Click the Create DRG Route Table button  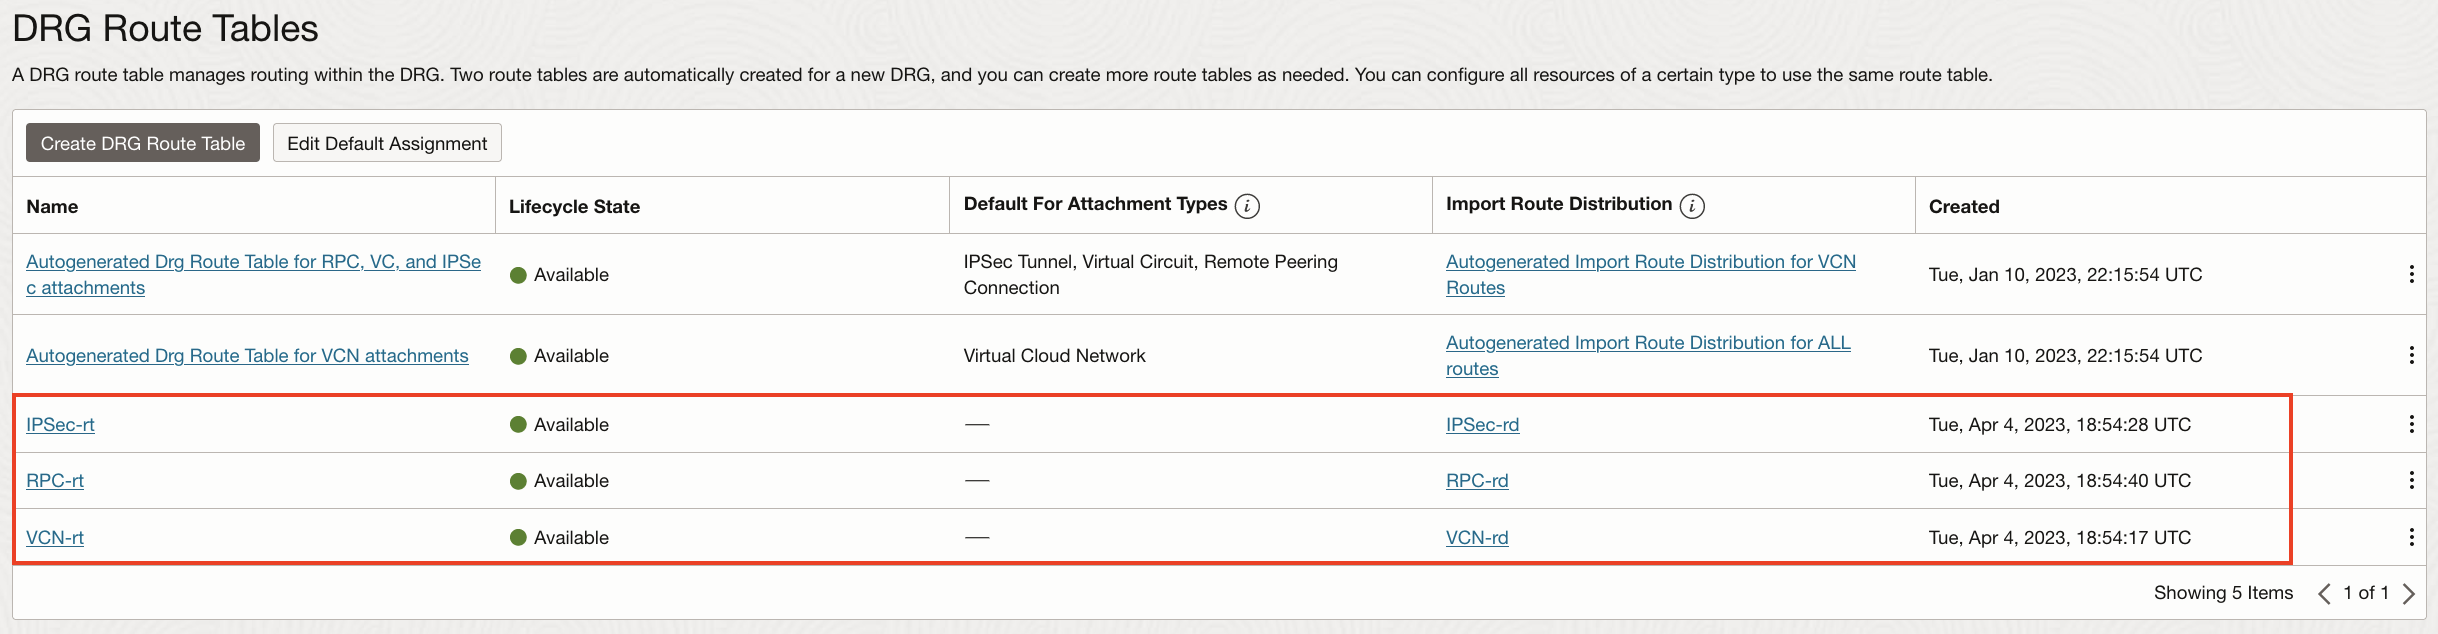coord(142,142)
